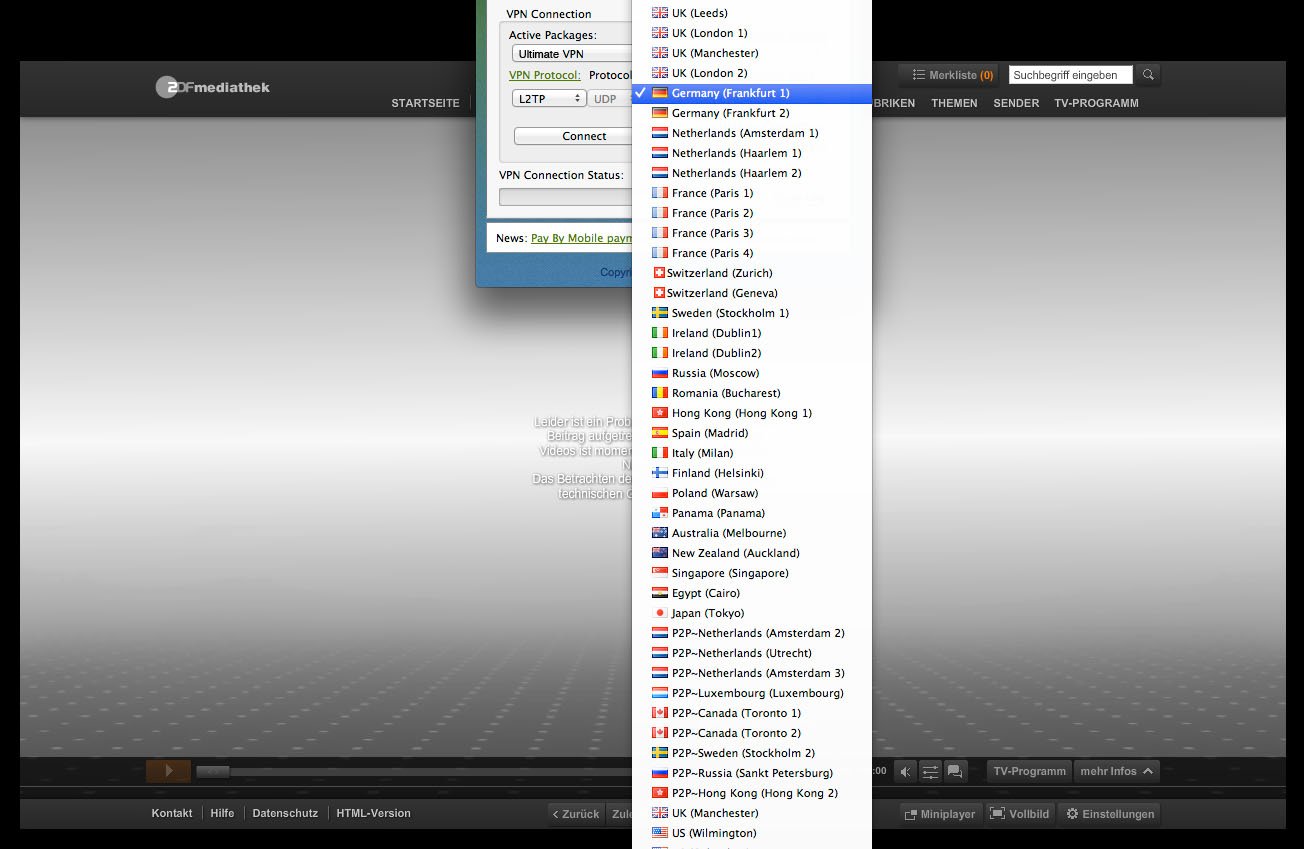This screenshot has width=1304, height=849.
Task: Select P2P~Canada (Toronto 1)
Action: tap(752, 713)
